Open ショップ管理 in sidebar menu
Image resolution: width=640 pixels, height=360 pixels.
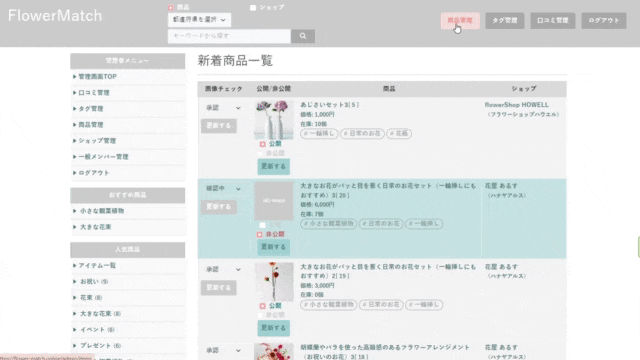pos(97,140)
